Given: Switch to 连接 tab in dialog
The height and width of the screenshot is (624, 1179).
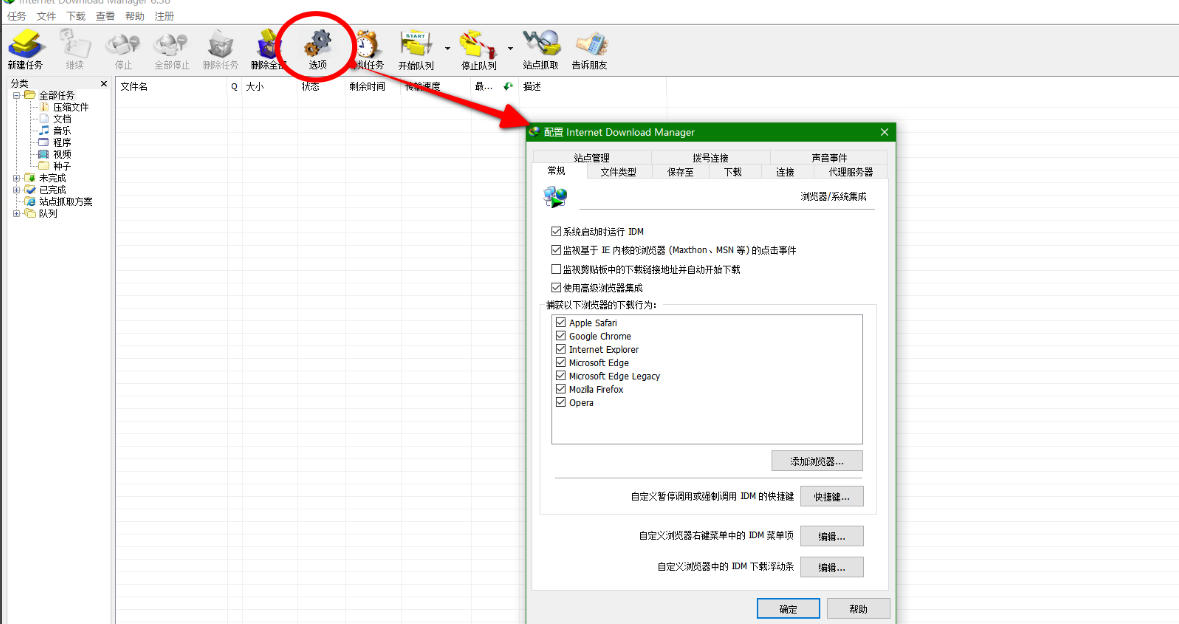Looking at the screenshot, I should (785, 171).
